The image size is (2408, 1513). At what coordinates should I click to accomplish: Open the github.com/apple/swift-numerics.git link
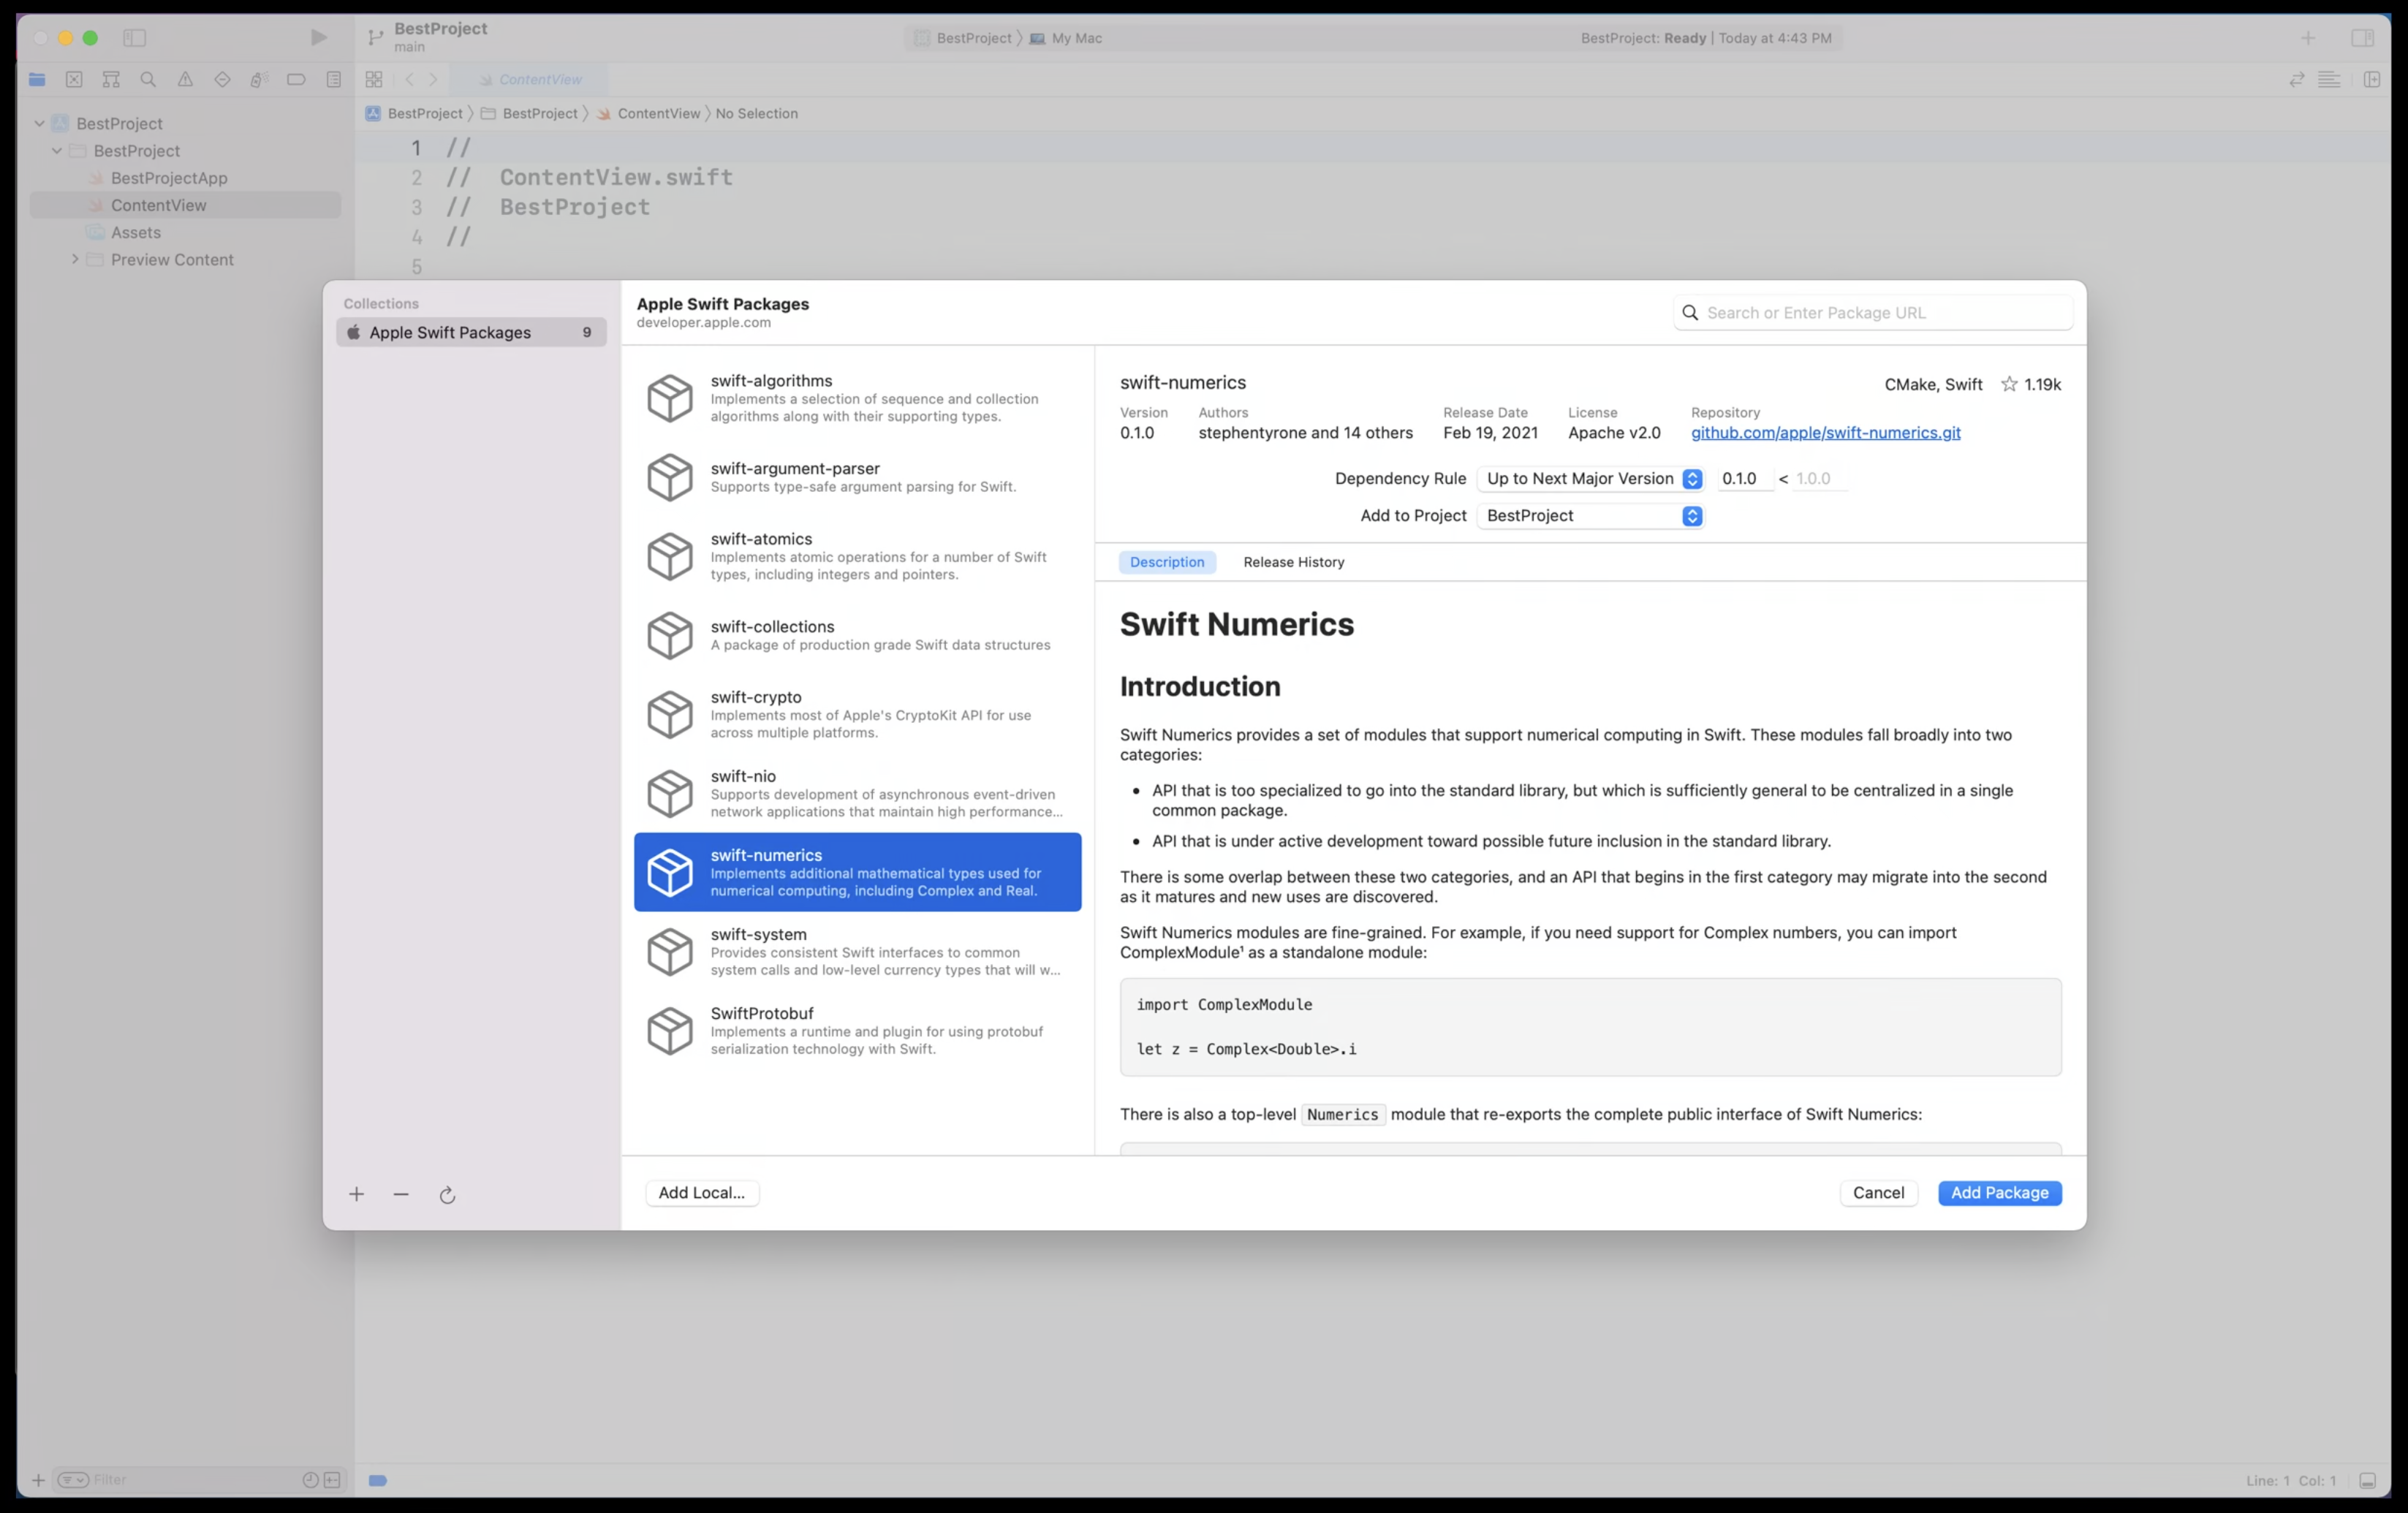(1825, 433)
